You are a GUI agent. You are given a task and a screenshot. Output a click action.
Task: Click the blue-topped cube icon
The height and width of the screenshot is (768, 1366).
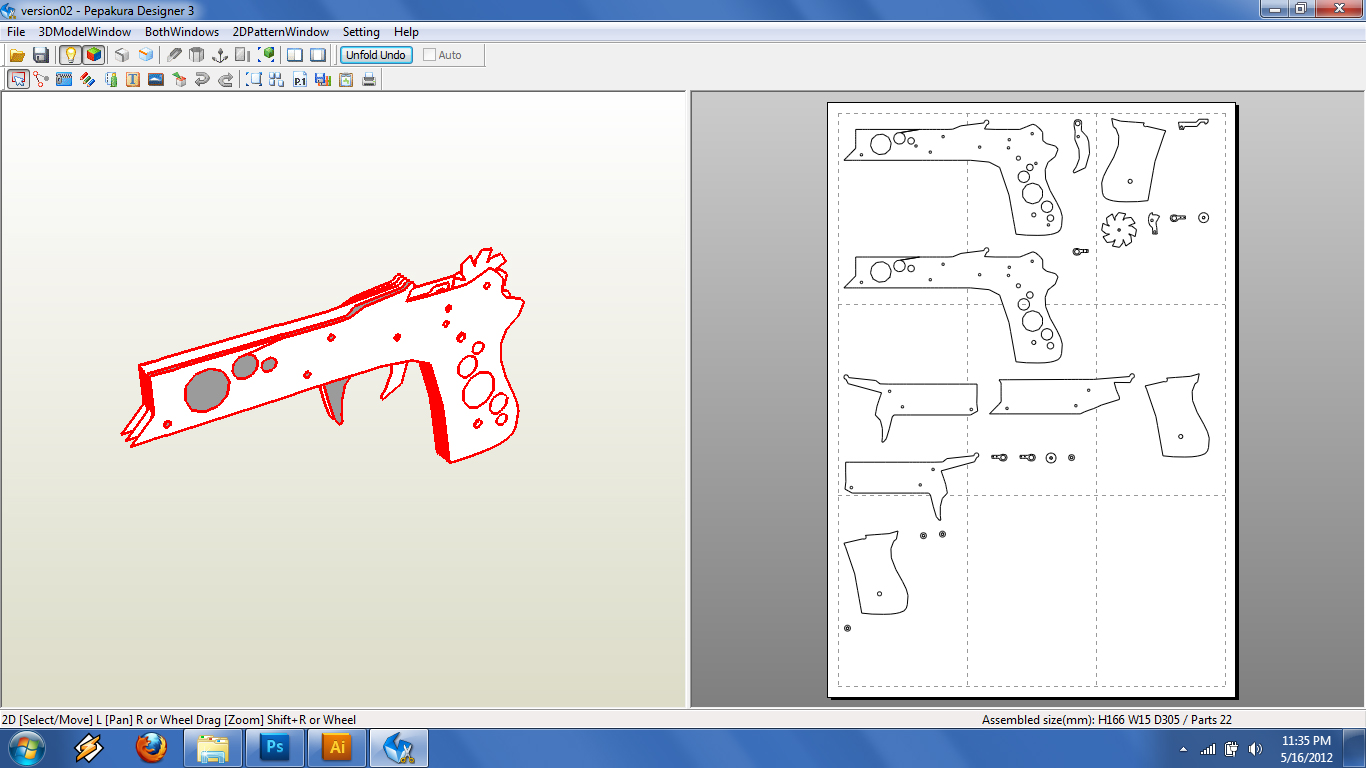pyautogui.click(x=146, y=55)
